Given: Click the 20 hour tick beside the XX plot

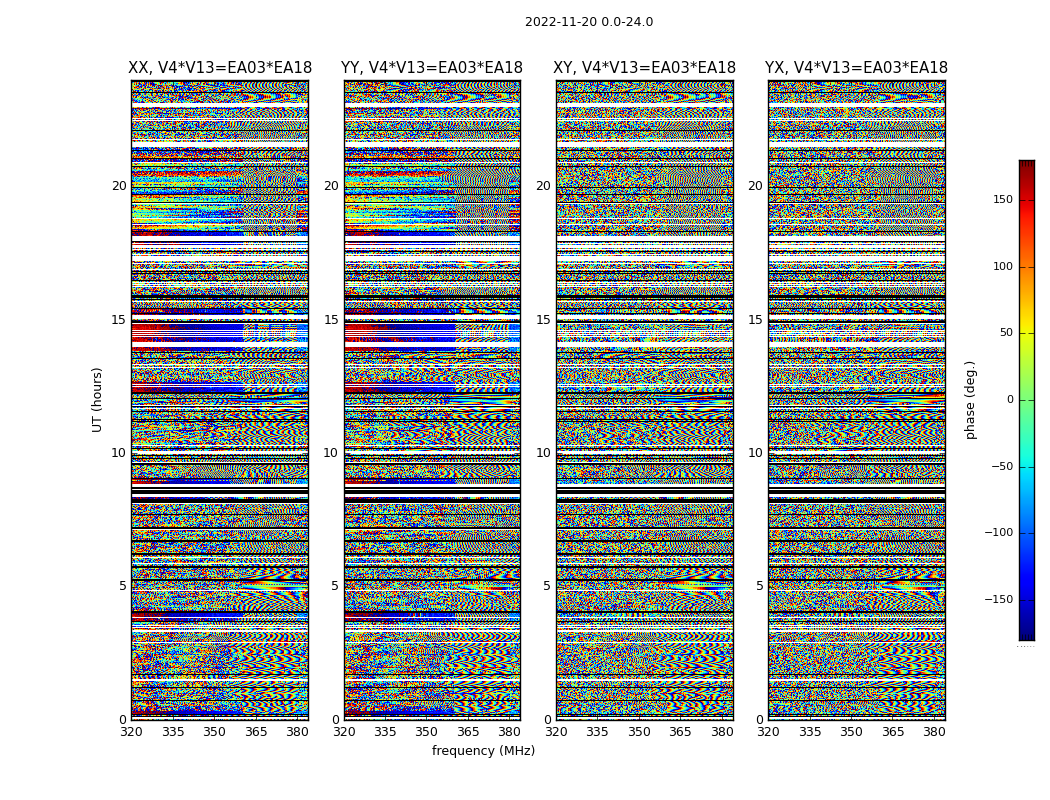Looking at the screenshot, I should [x=119, y=186].
